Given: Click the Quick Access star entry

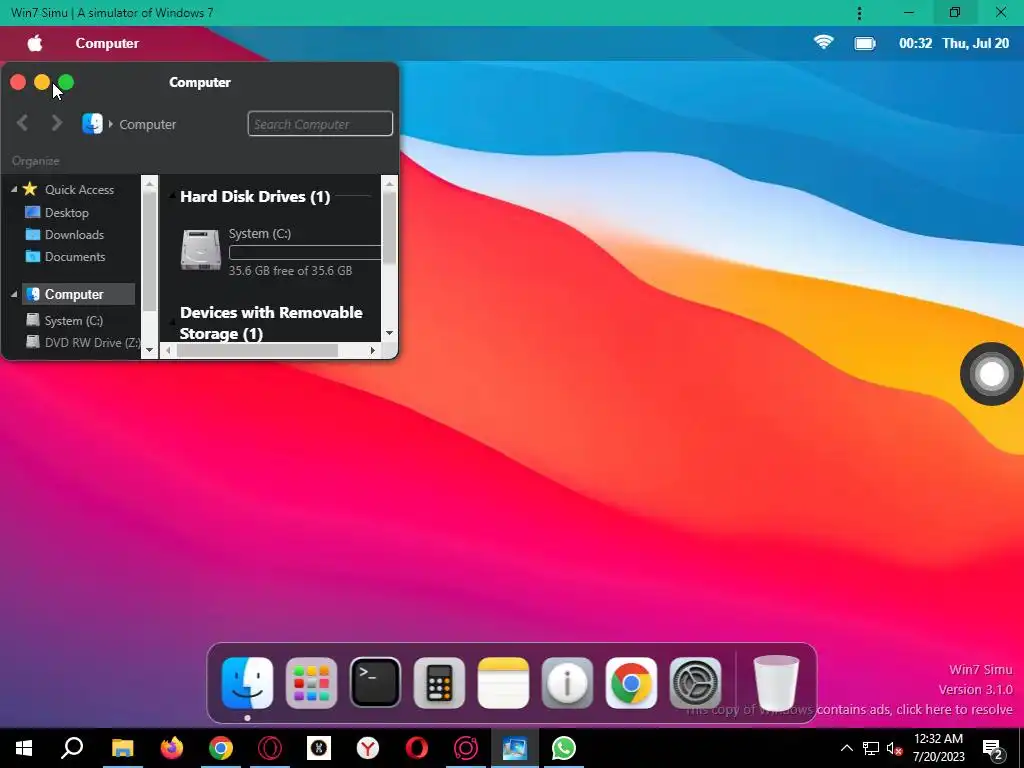Looking at the screenshot, I should click(68, 189).
